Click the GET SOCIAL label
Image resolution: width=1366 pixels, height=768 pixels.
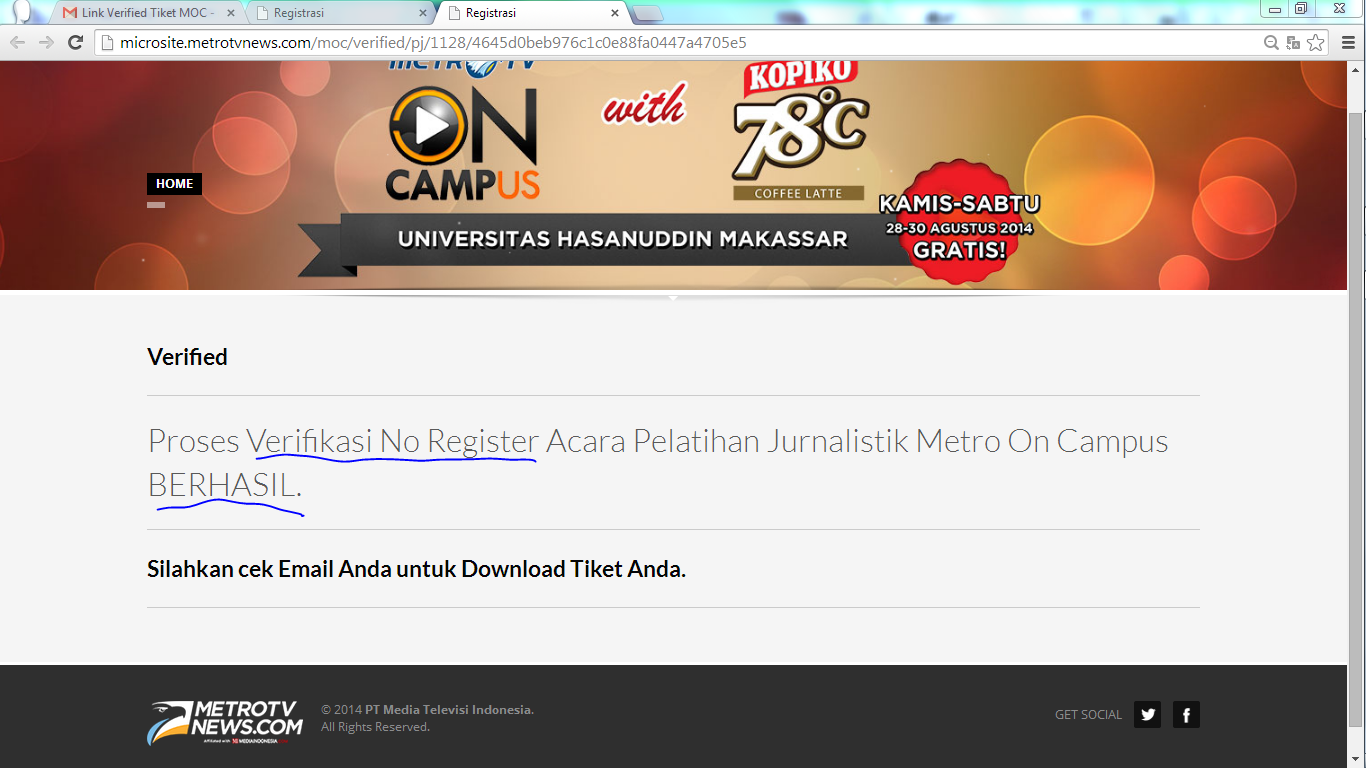pyautogui.click(x=1088, y=714)
